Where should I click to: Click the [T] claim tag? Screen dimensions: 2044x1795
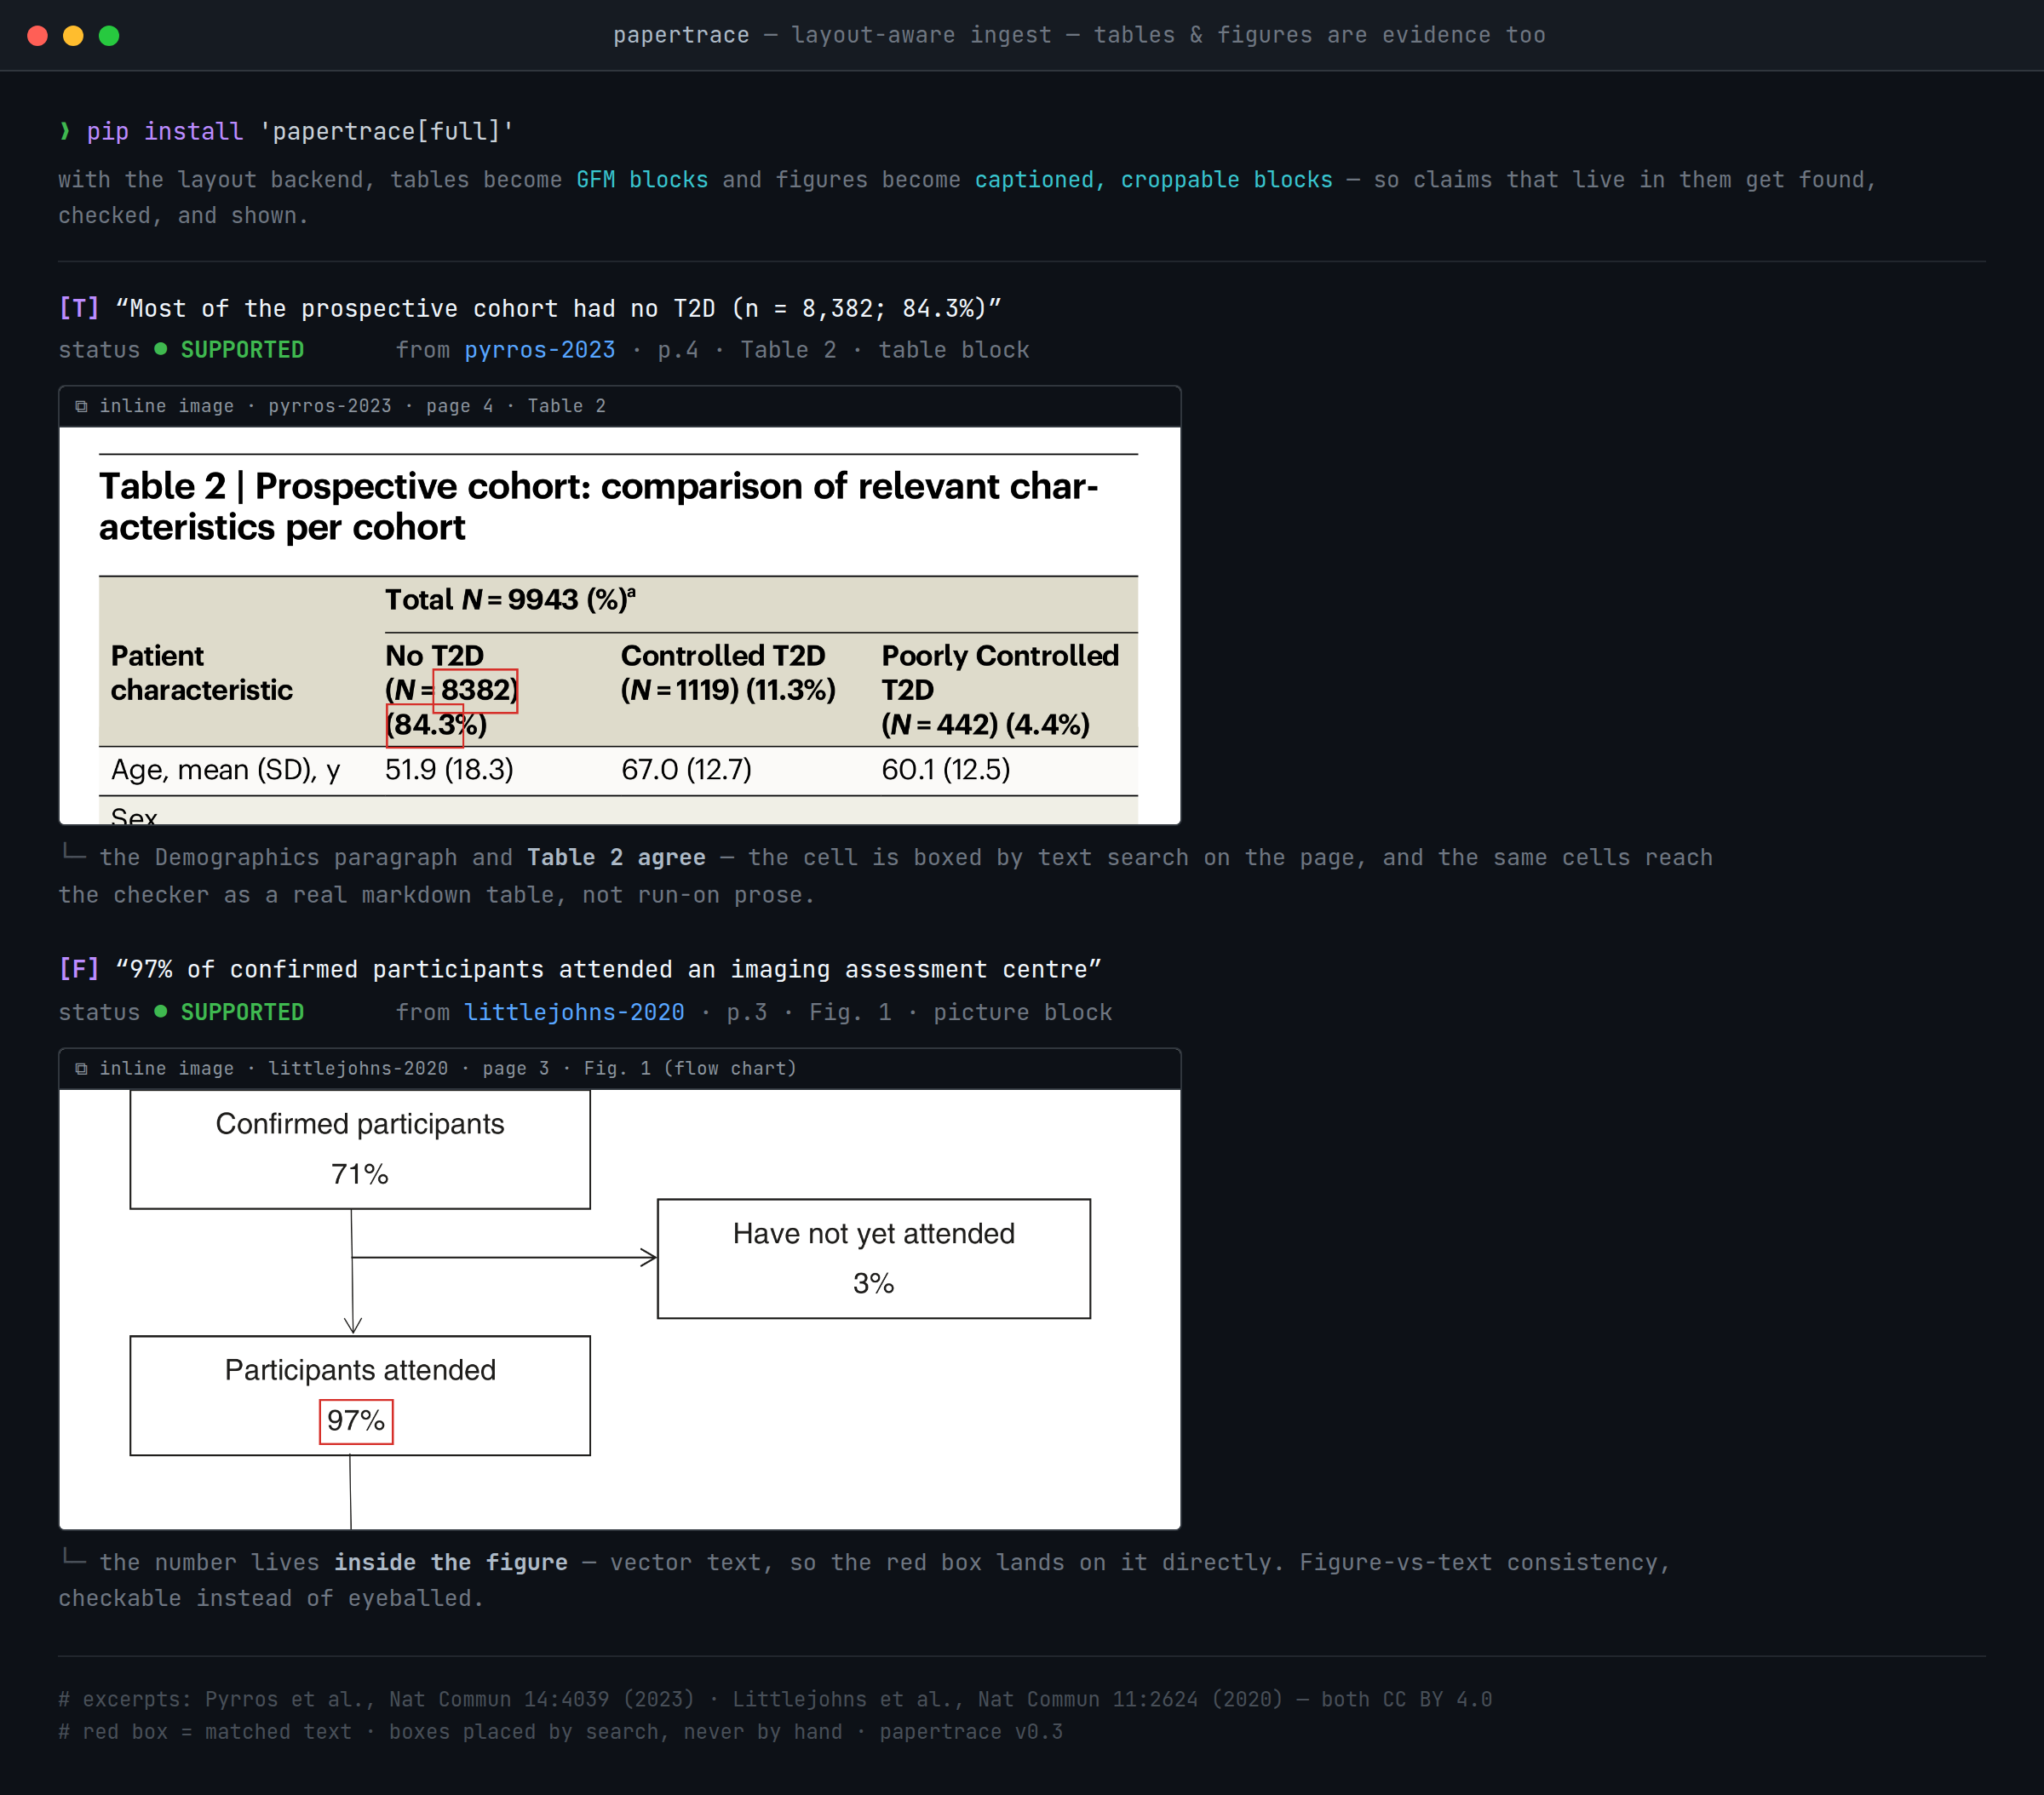pyautogui.click(x=79, y=308)
